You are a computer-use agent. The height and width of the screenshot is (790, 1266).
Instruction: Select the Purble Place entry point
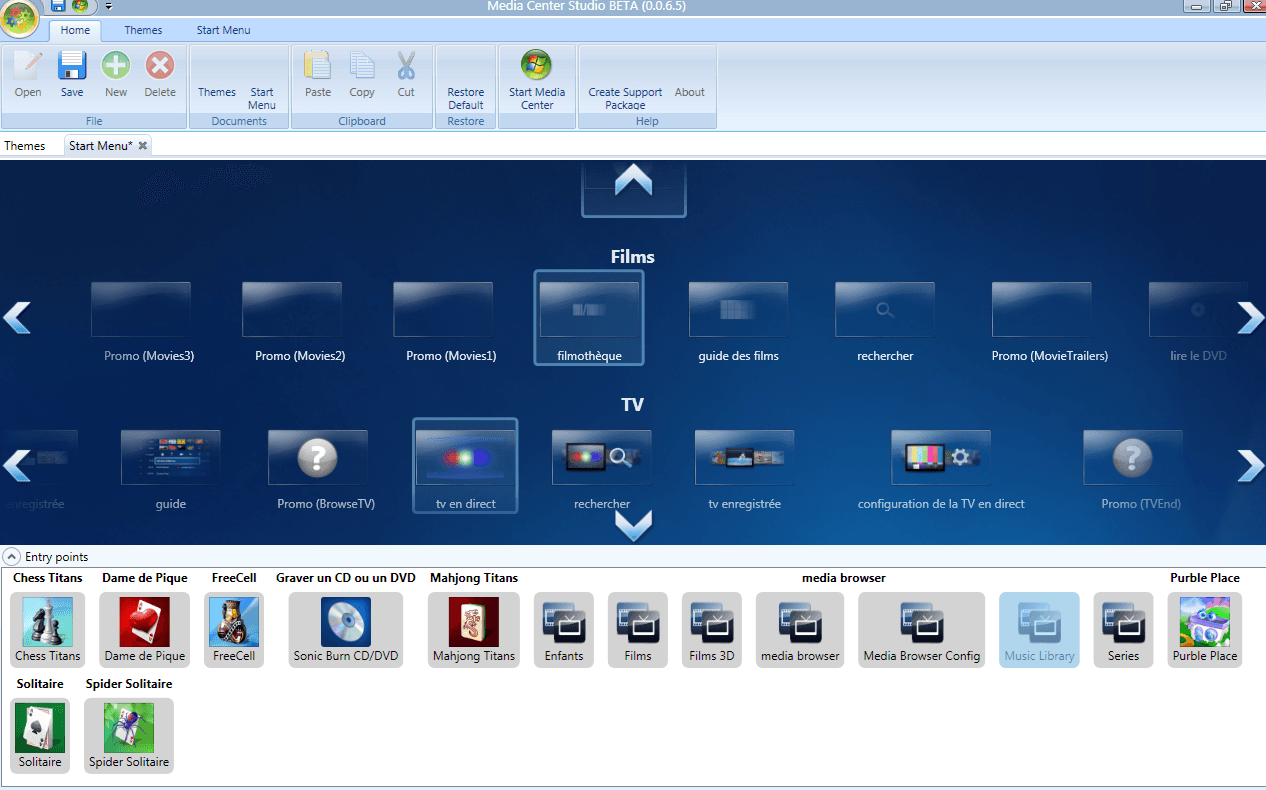coord(1205,630)
